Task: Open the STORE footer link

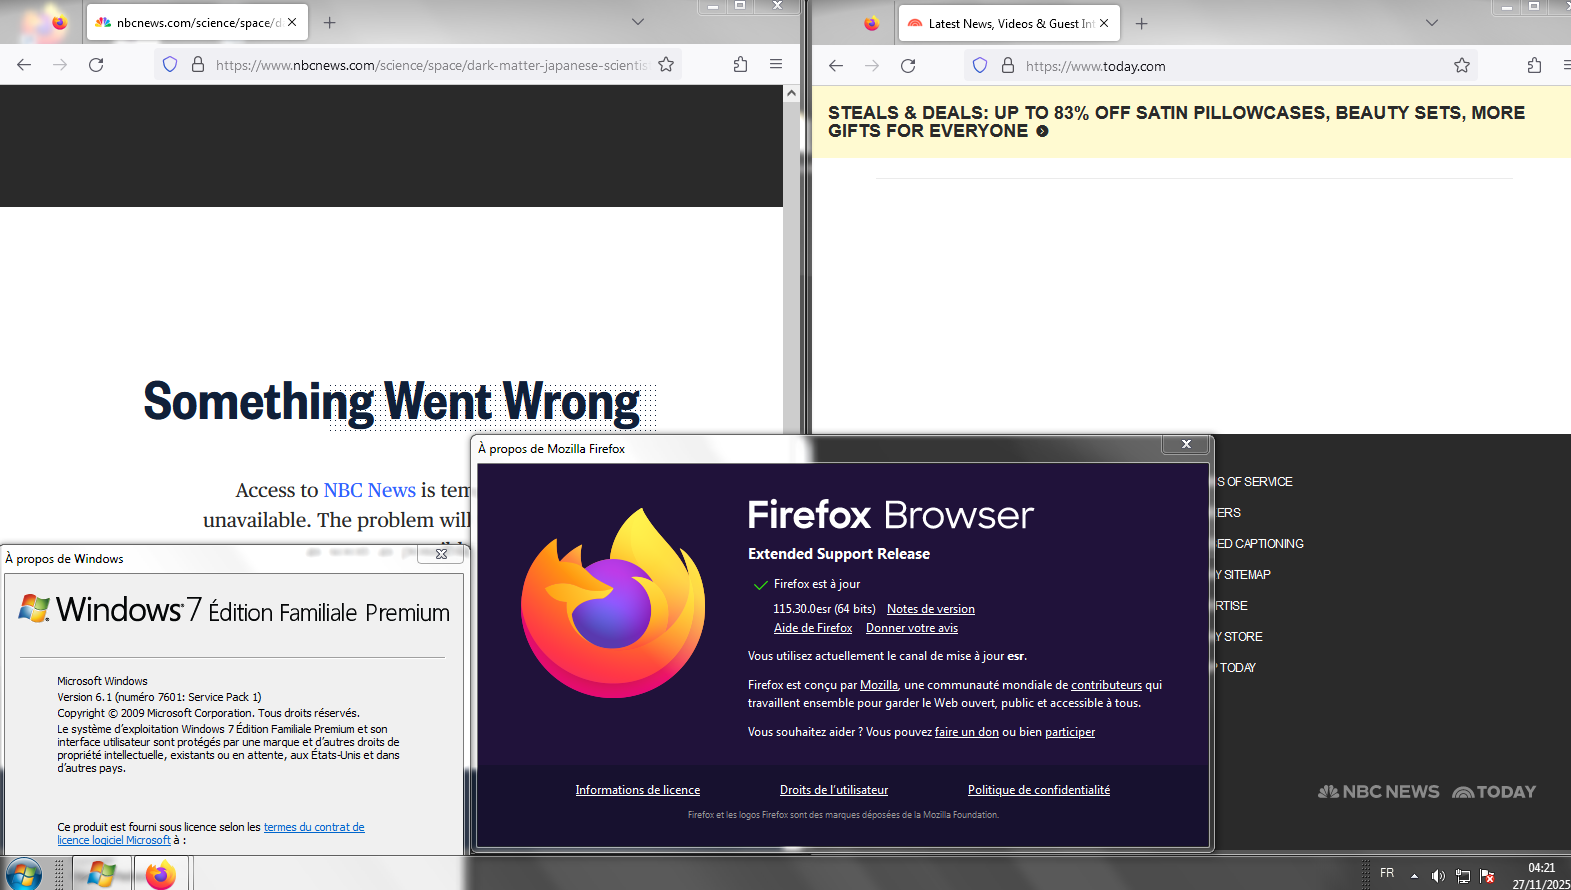Action: click(x=1240, y=637)
